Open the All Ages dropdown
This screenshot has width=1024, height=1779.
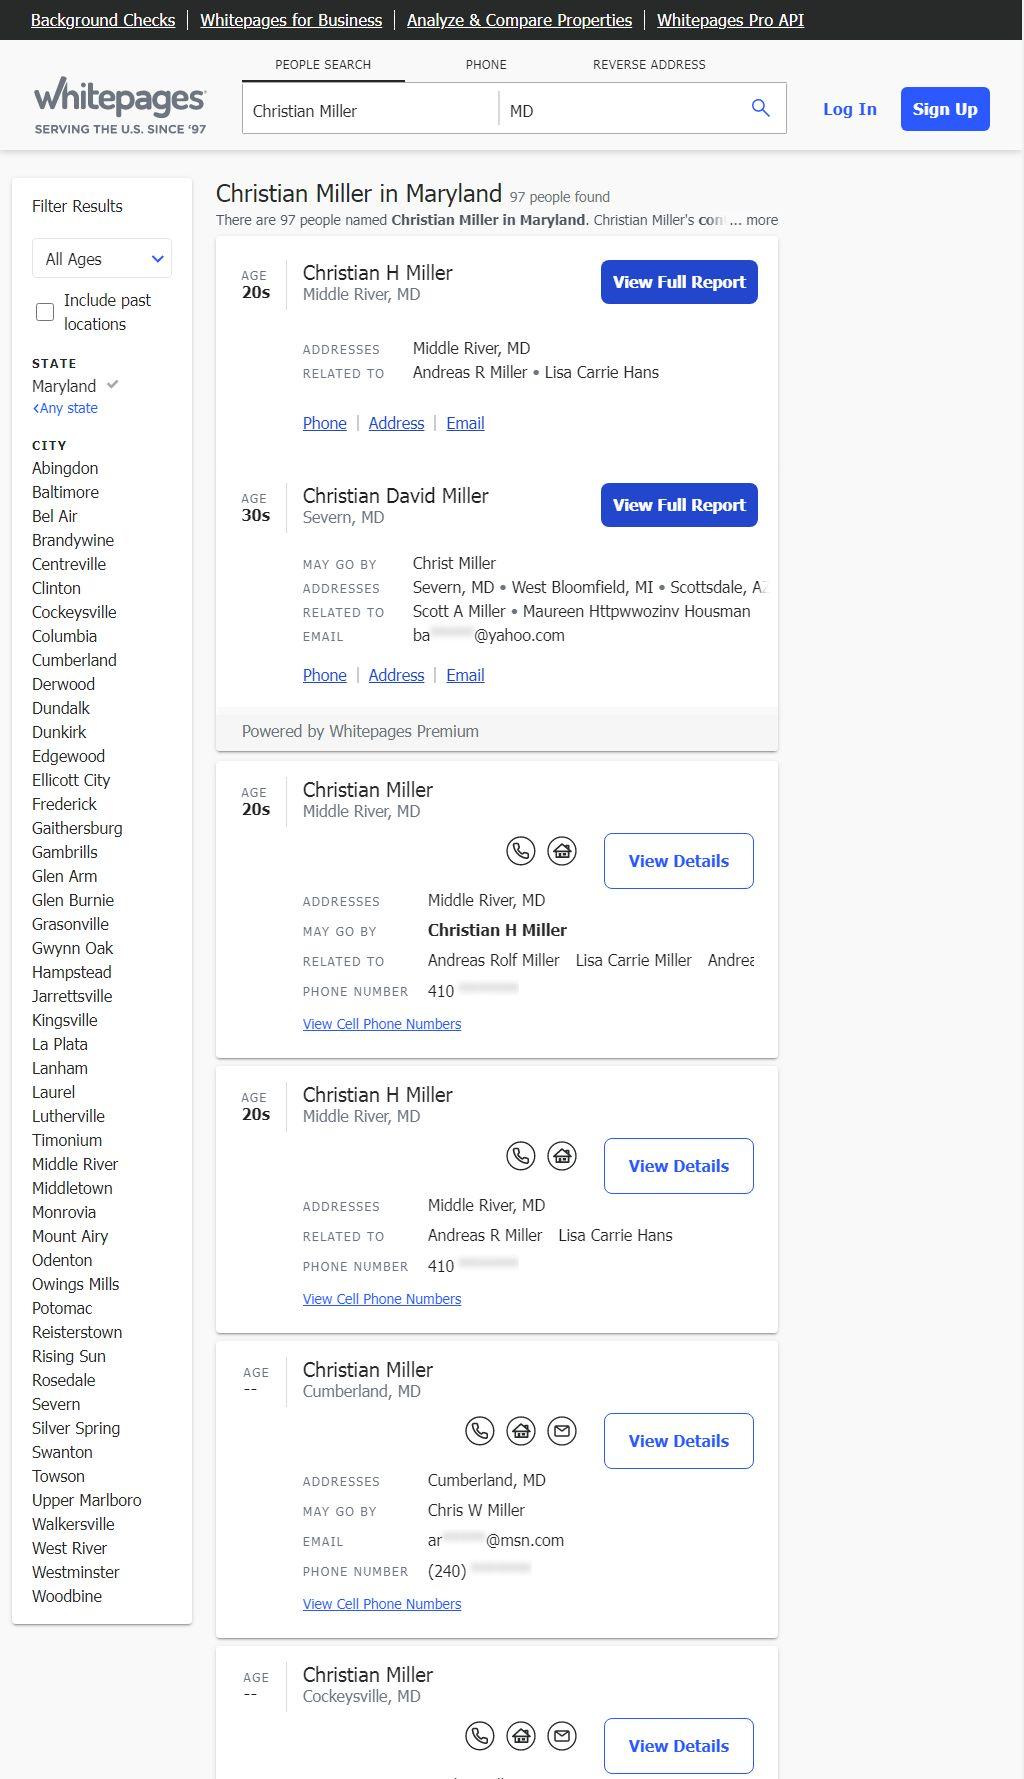point(102,259)
